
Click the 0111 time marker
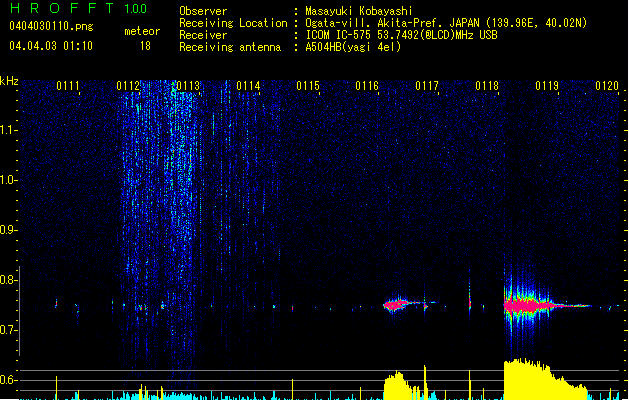[x=68, y=86]
